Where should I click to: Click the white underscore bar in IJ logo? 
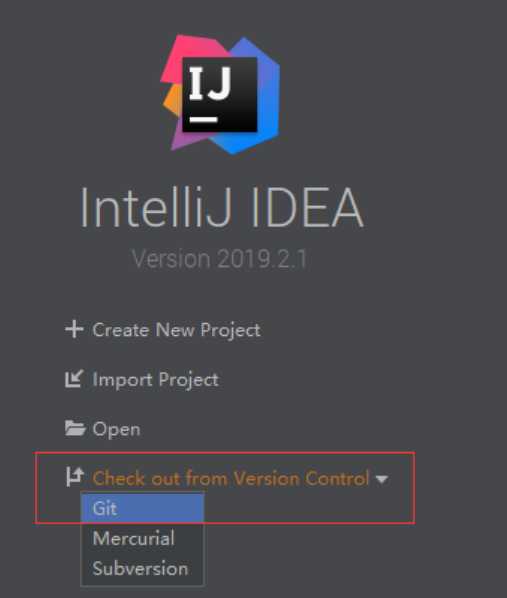pos(203,120)
